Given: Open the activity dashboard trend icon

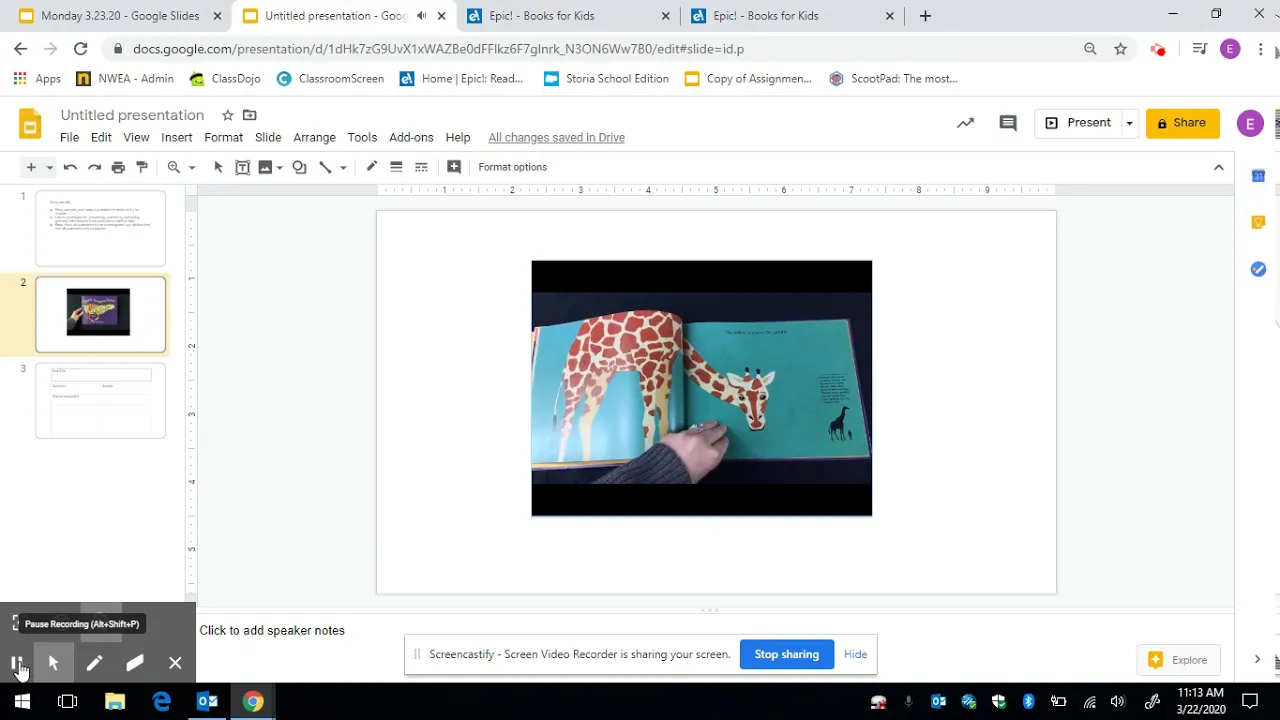Looking at the screenshot, I should [965, 123].
